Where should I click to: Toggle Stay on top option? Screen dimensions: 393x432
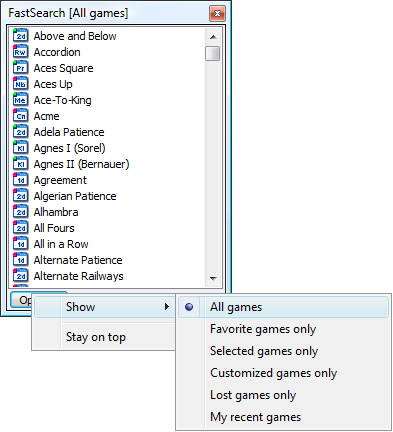point(105,337)
